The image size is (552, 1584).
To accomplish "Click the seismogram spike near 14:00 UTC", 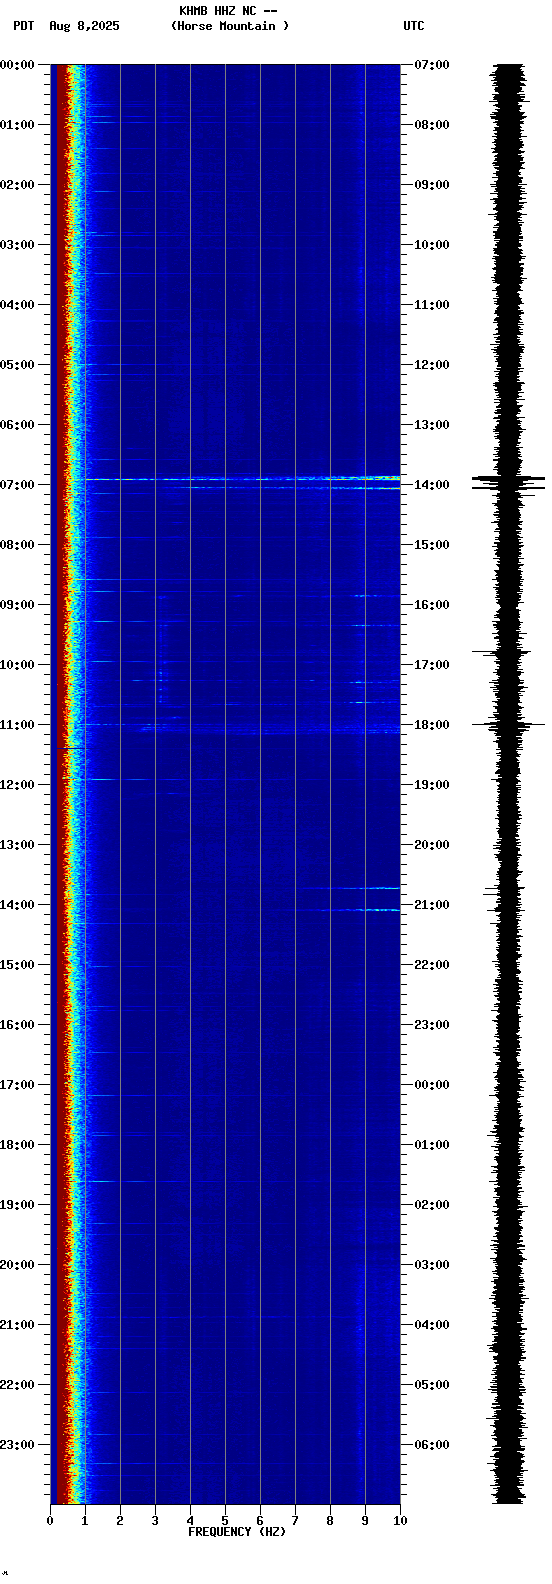I will pos(509,483).
